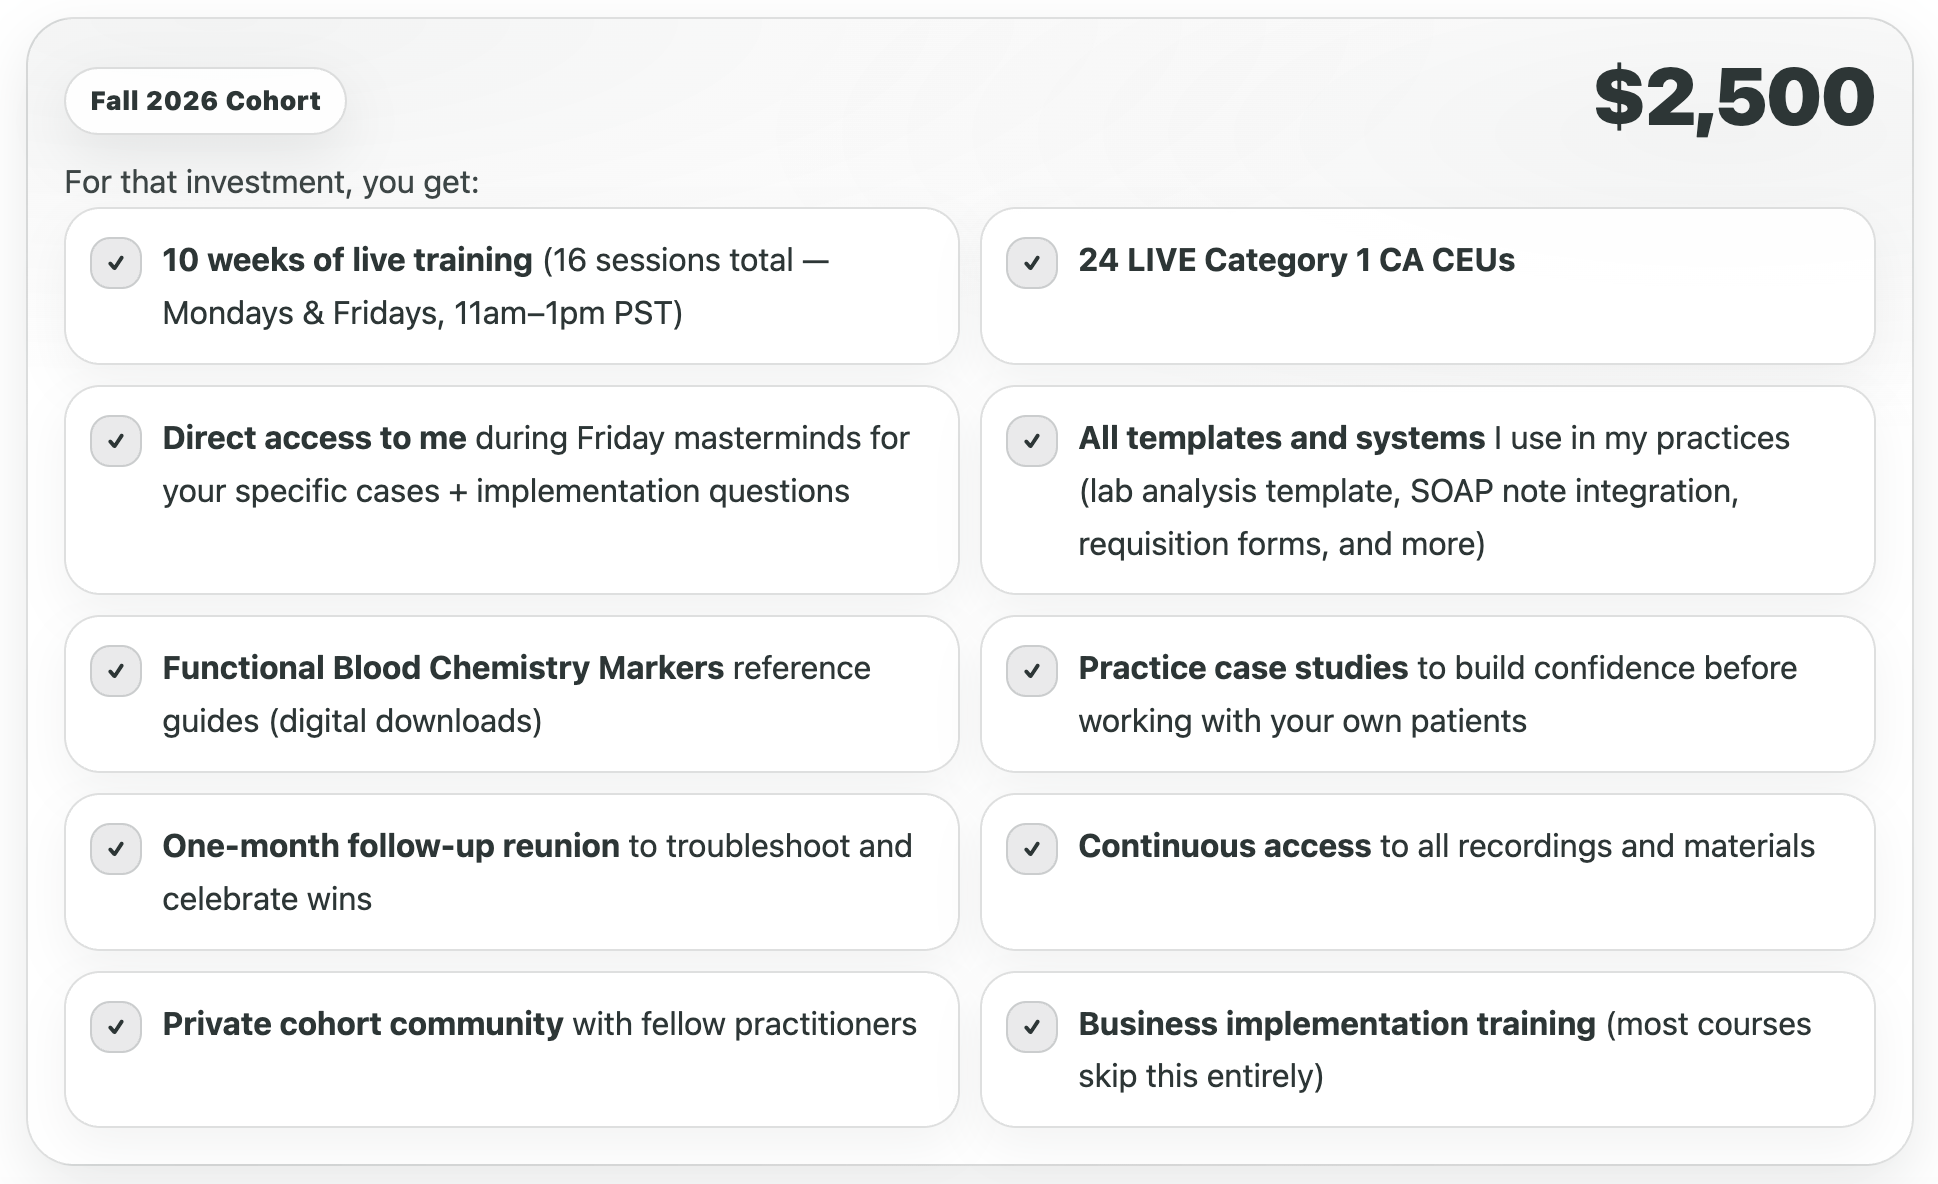Click checkmark beside Continuous access

click(x=1032, y=849)
